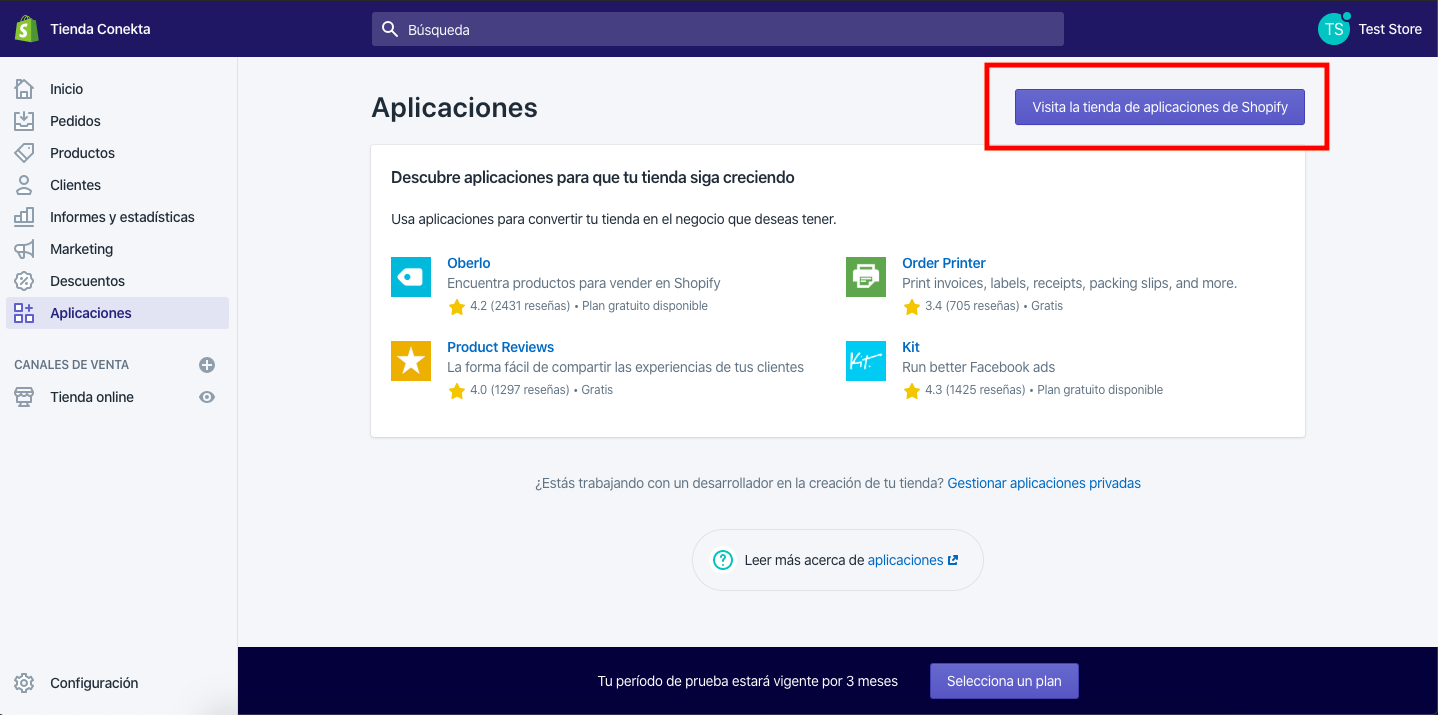The image size is (1438, 715).
Task: Click Visita la tienda de aplicaciones button
Action: click(x=1160, y=107)
